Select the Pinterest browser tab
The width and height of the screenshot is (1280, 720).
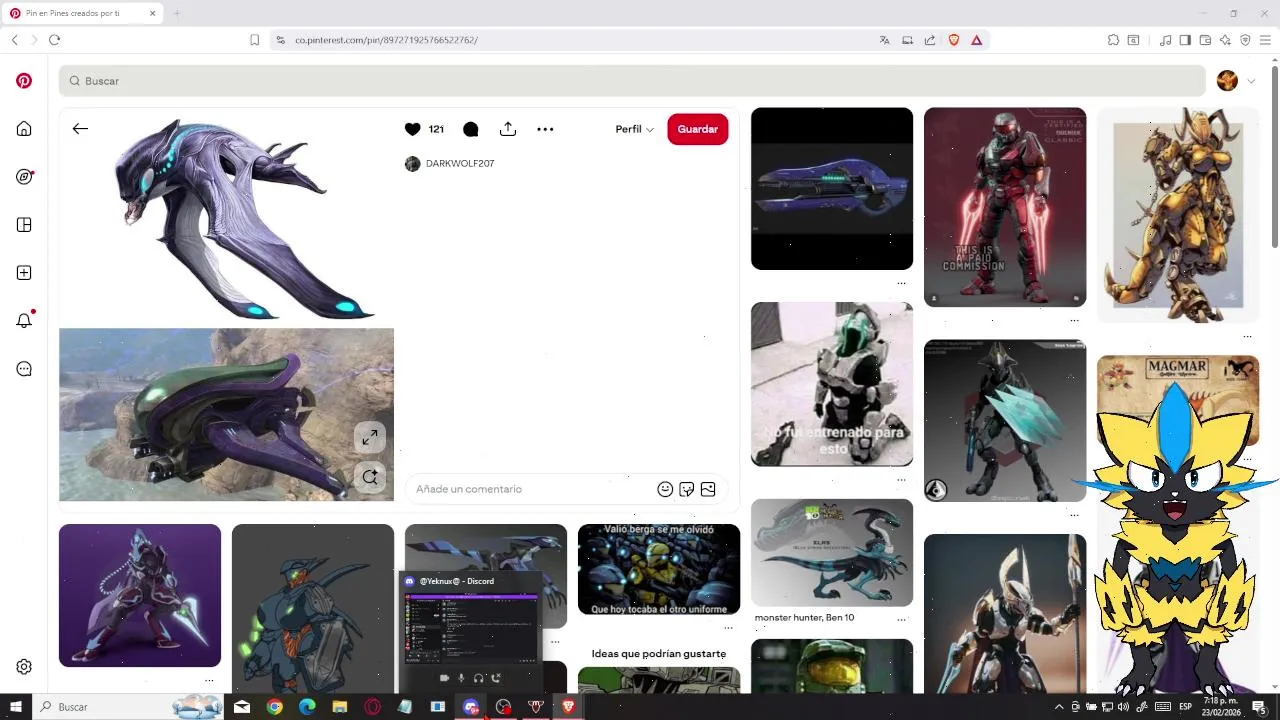[x=82, y=13]
